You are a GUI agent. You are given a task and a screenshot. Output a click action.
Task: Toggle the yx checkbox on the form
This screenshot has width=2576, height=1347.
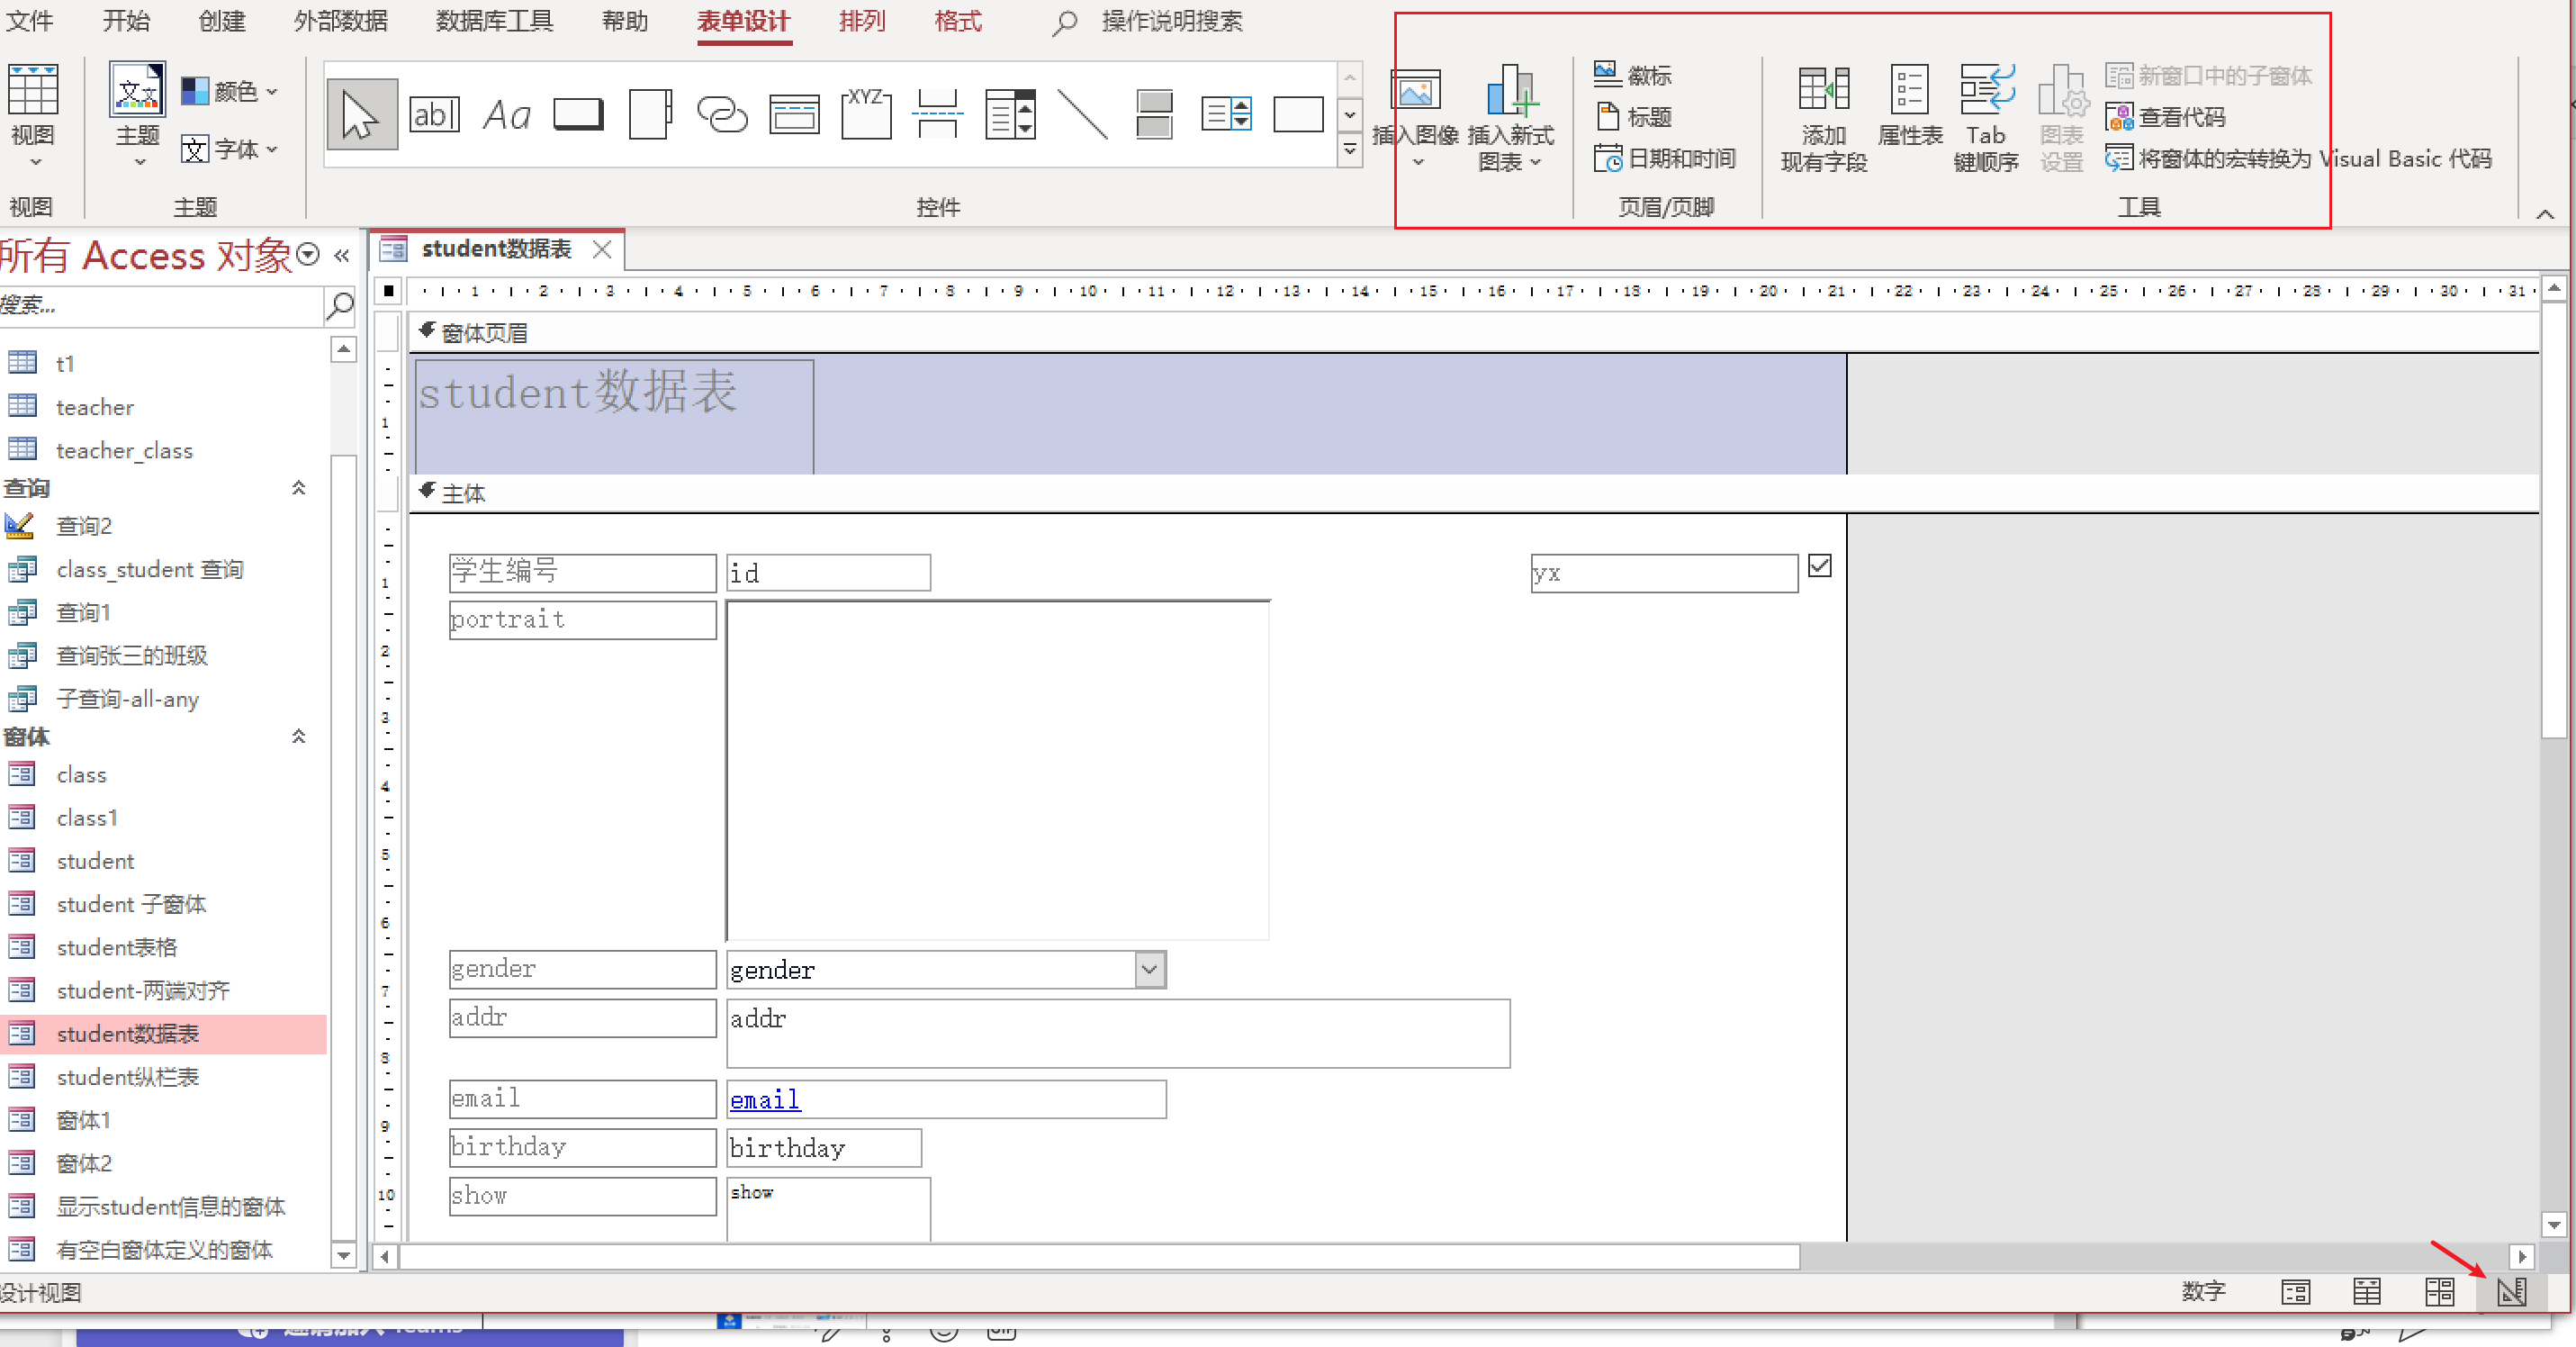tap(1819, 566)
